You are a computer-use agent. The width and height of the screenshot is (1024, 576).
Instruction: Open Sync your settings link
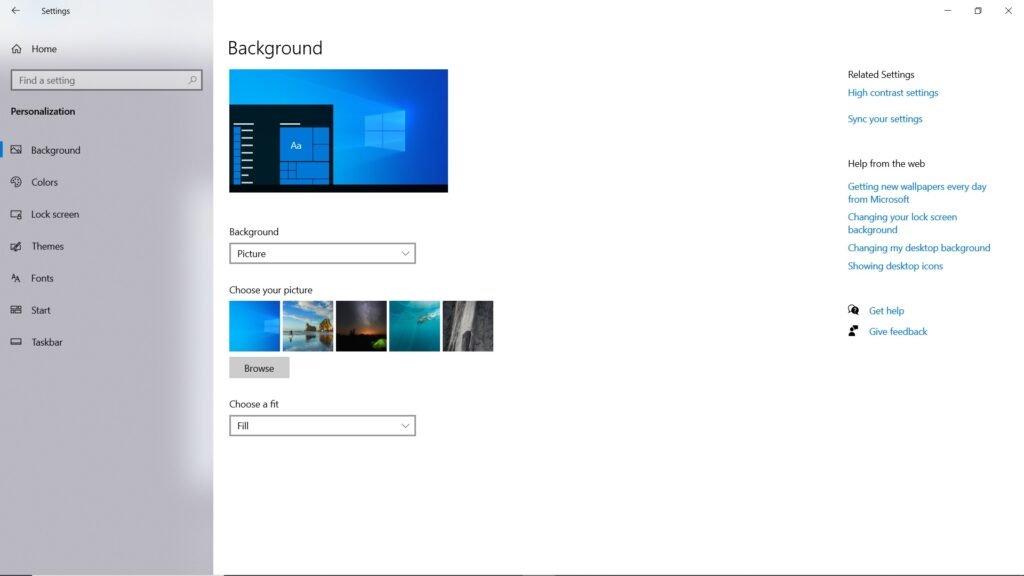point(885,119)
